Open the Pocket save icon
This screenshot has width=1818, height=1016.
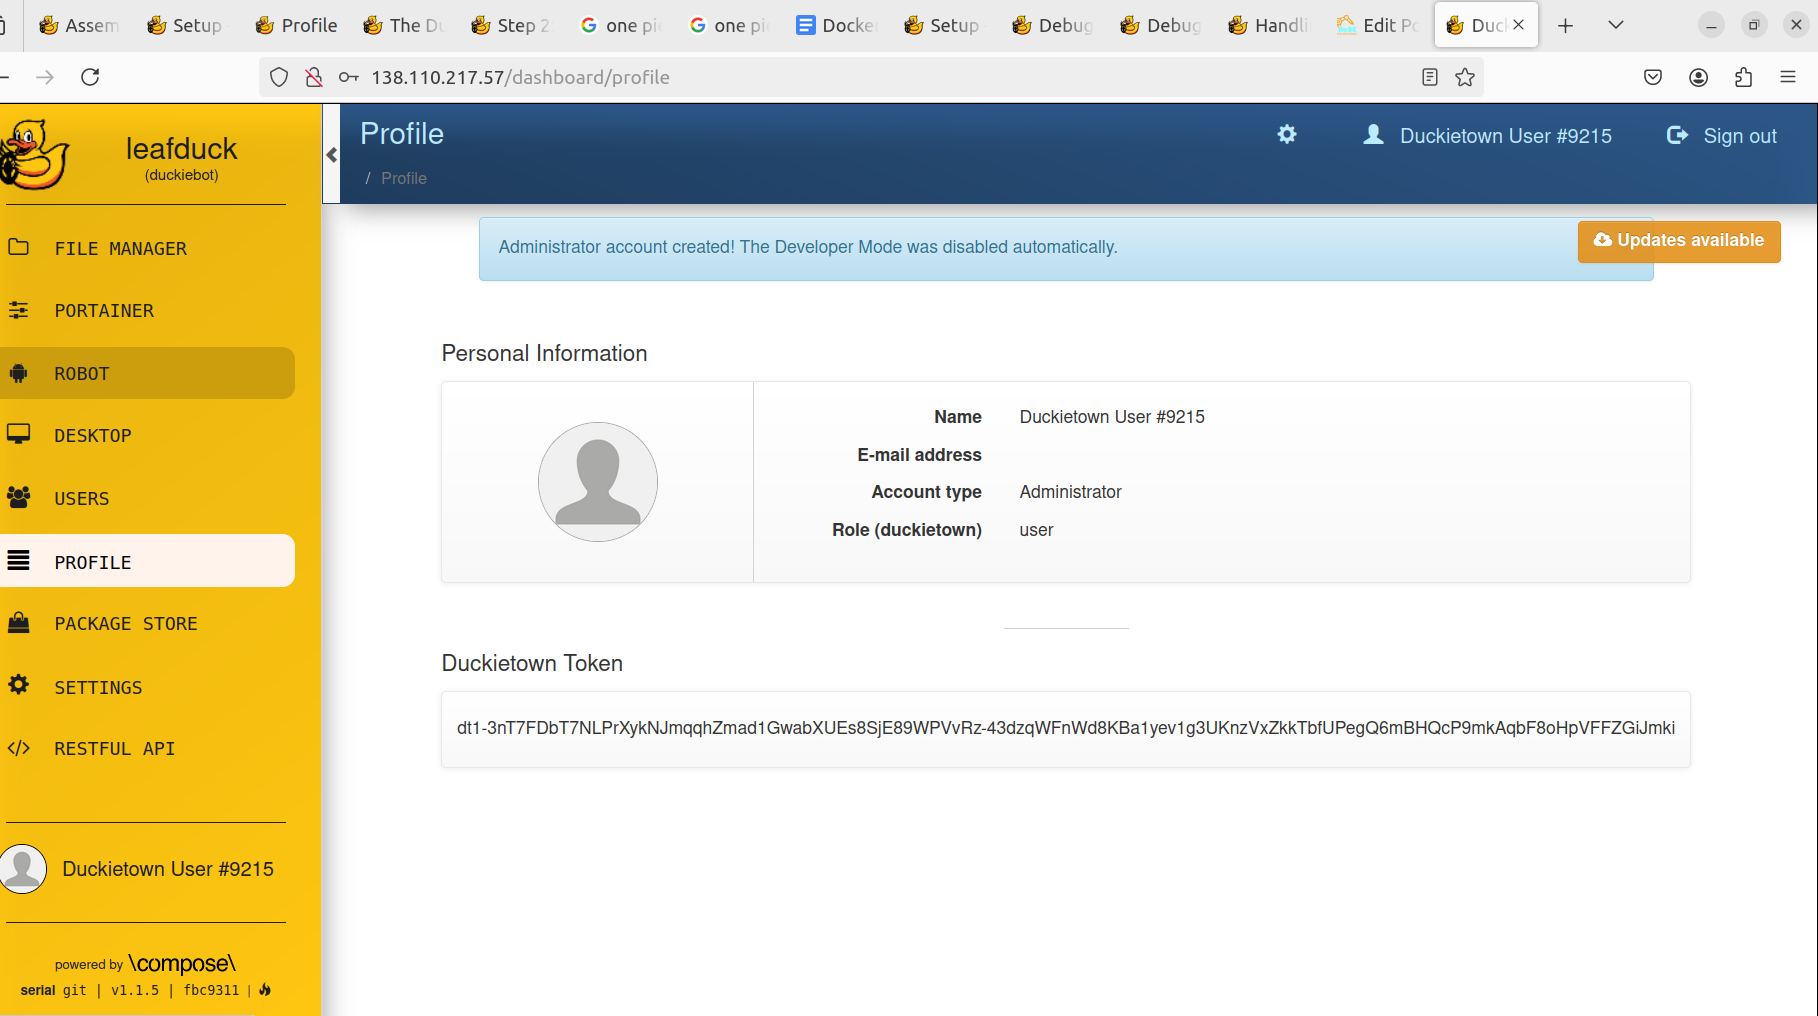coord(1653,77)
